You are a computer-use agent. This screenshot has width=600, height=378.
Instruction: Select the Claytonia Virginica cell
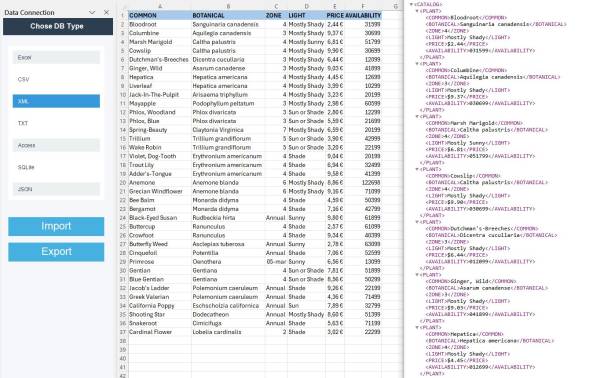pos(228,130)
